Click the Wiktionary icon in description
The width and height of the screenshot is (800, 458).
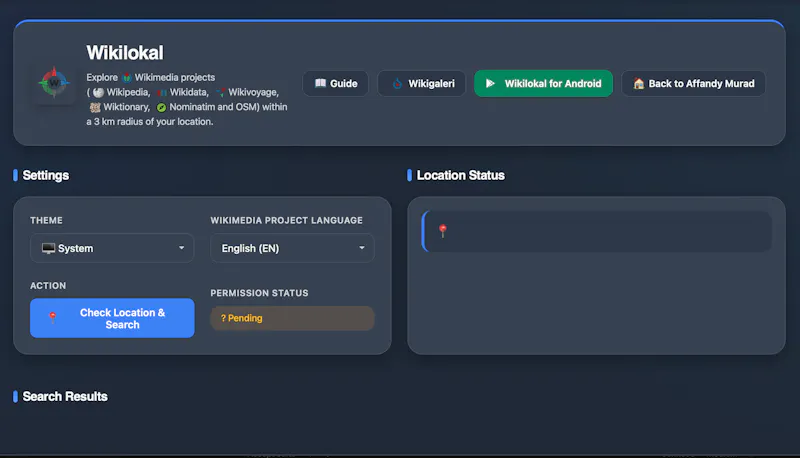(x=95, y=107)
